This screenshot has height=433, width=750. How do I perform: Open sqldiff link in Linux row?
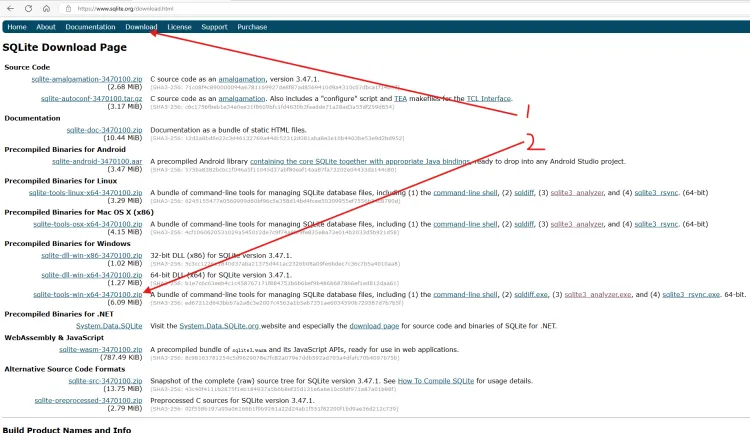pos(524,192)
